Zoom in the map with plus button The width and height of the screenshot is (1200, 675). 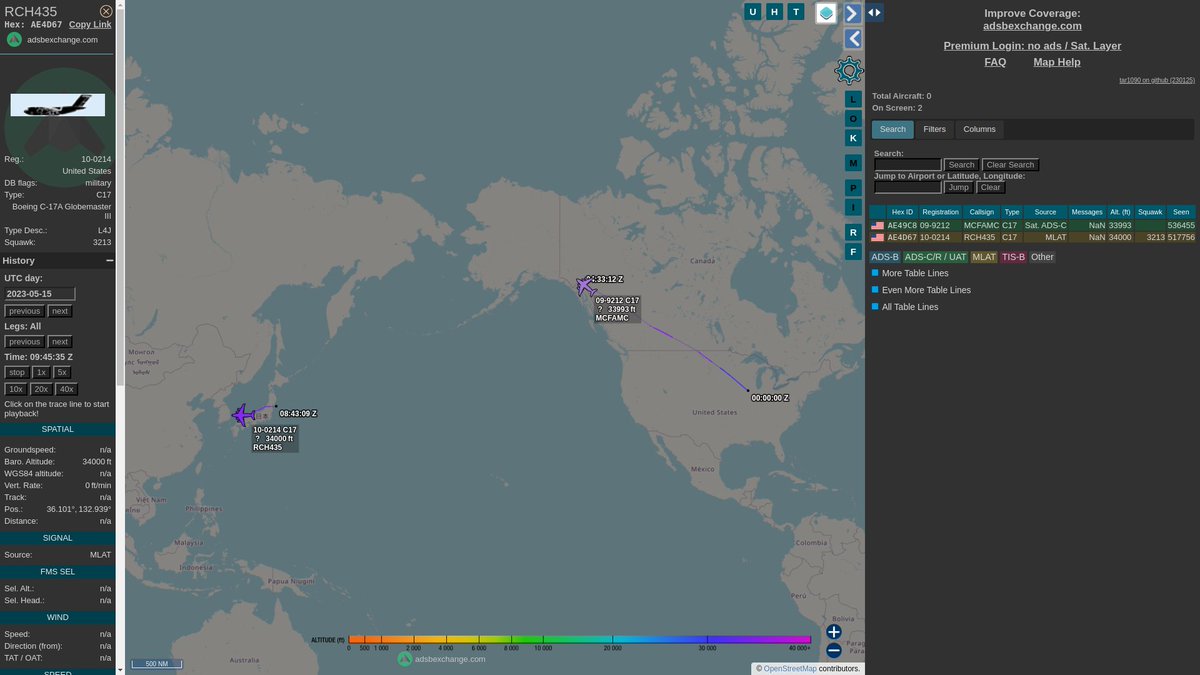point(834,632)
